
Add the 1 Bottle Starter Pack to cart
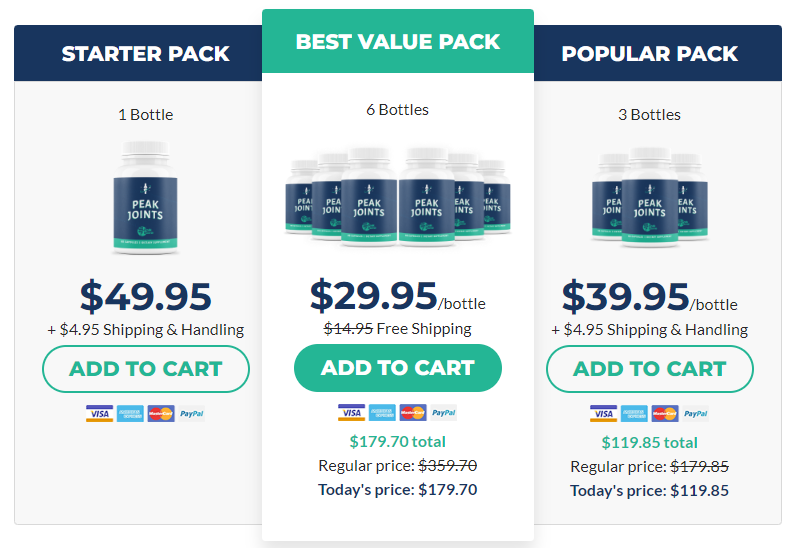(146, 369)
